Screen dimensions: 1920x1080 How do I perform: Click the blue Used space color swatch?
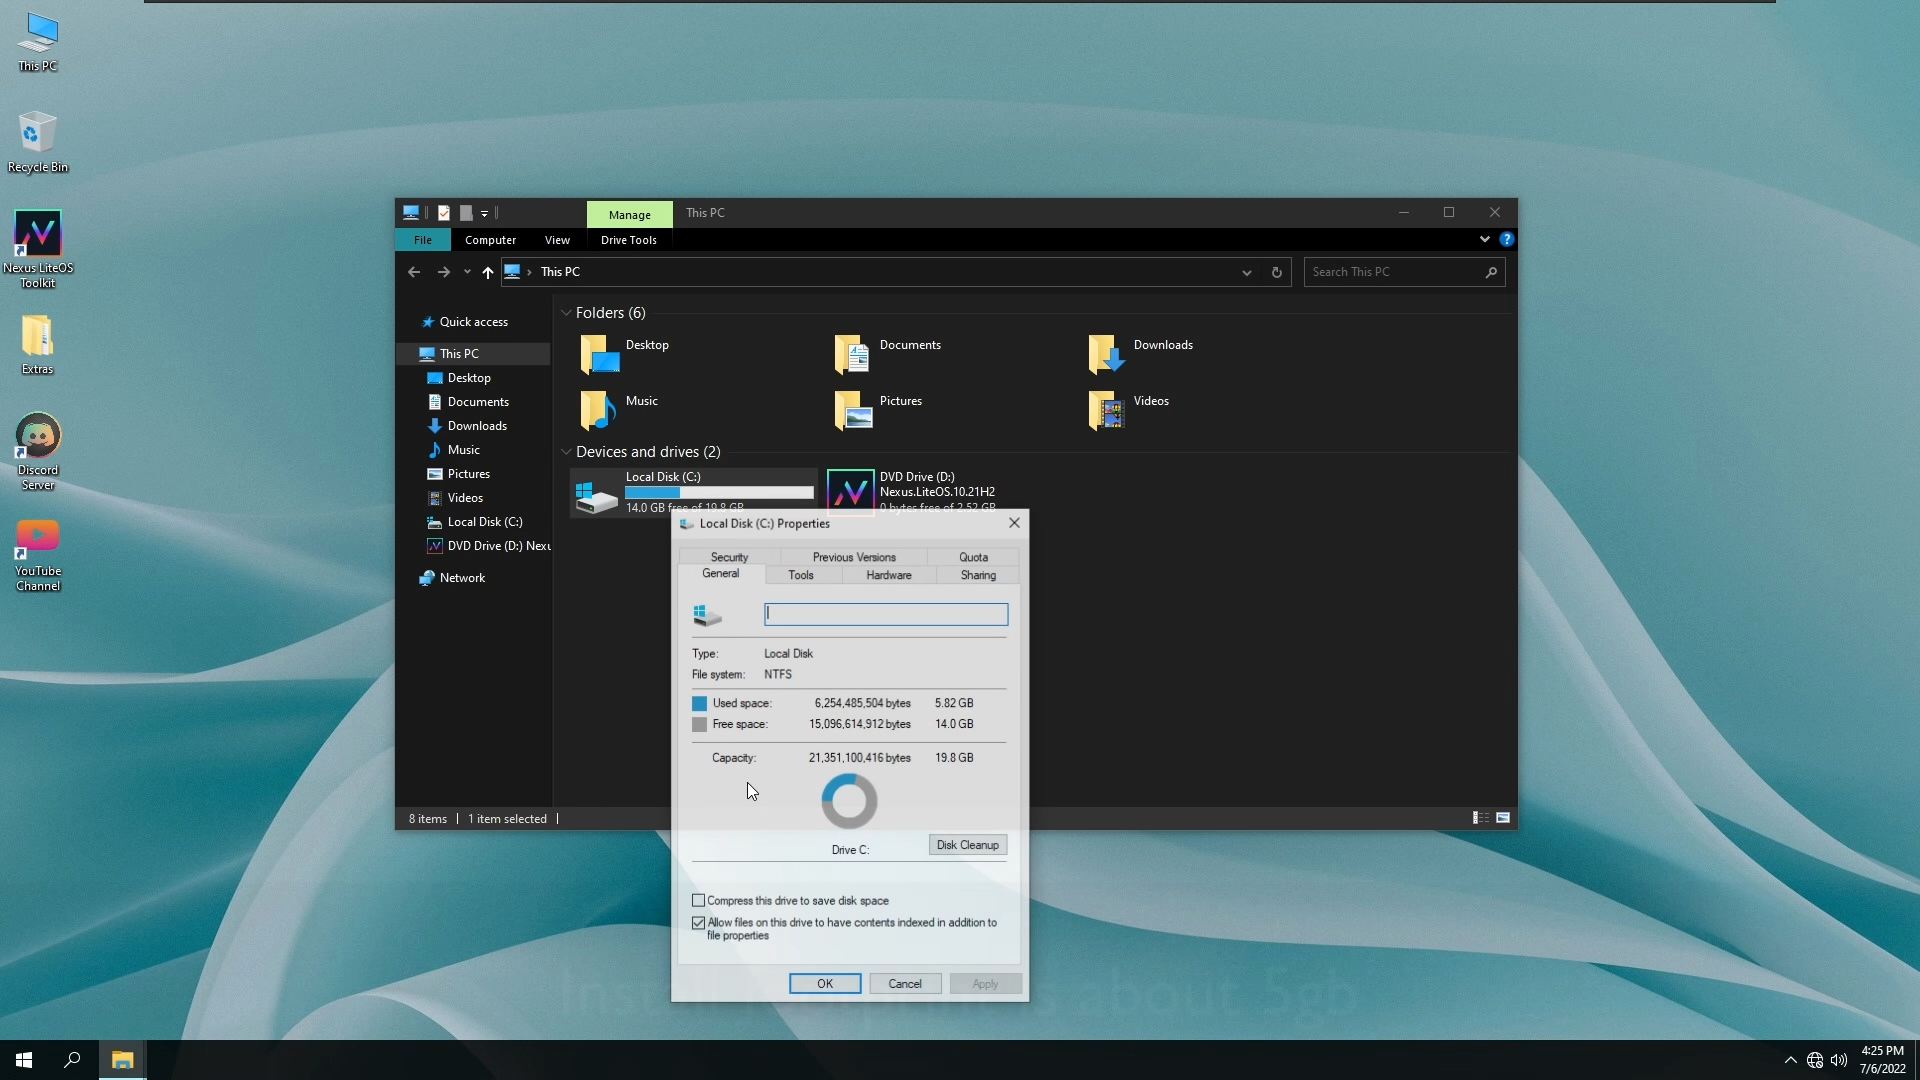(x=699, y=703)
